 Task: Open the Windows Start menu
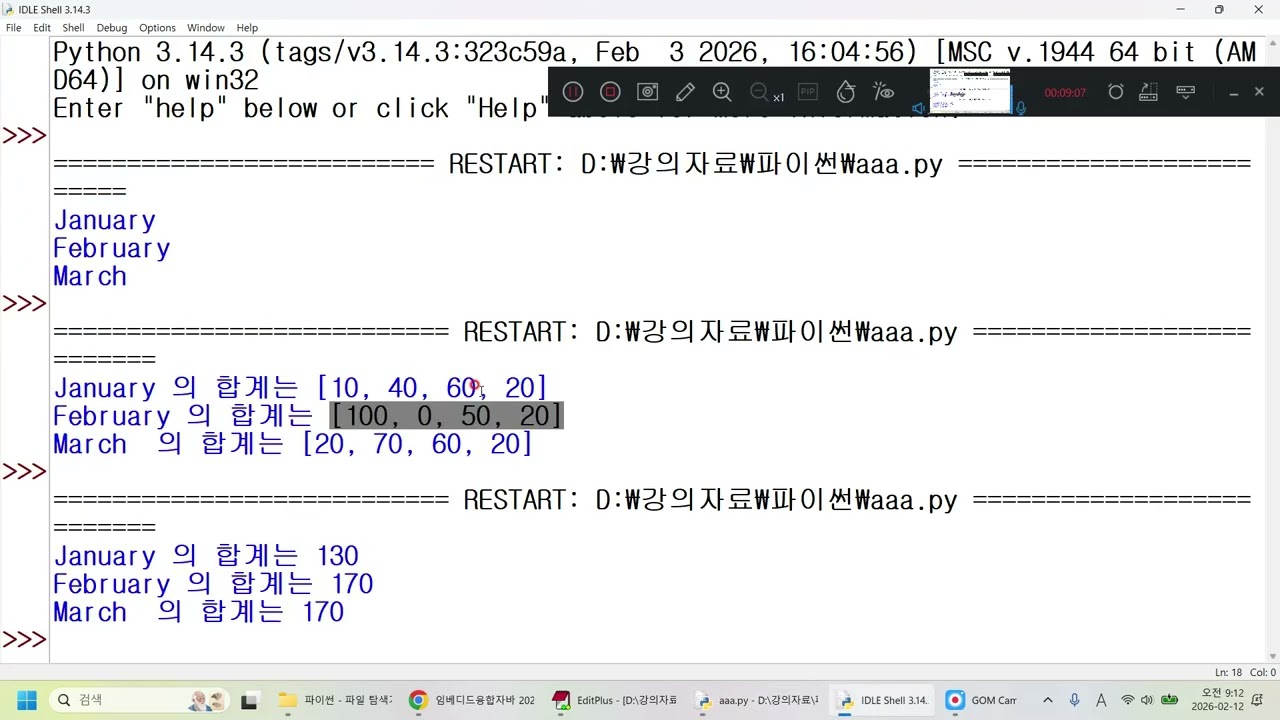click(x=26, y=700)
